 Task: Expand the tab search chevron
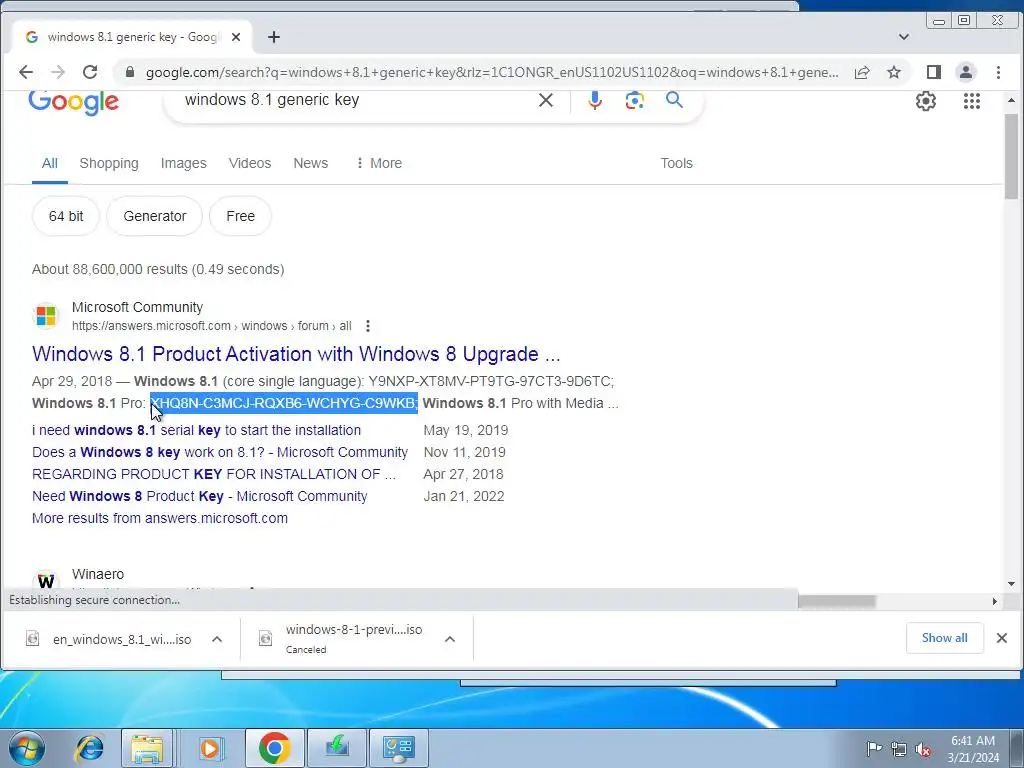[904, 37]
